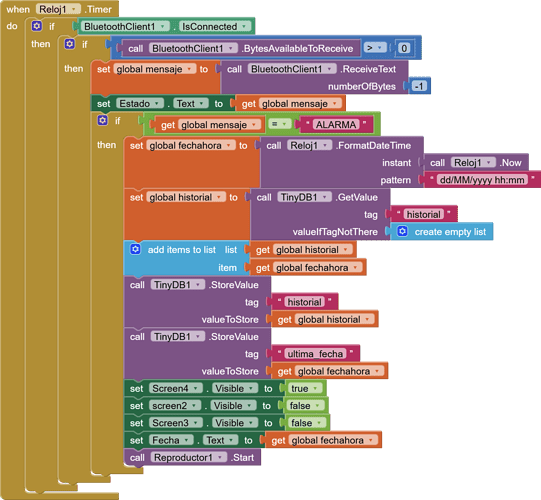Select the Reloj1 Now call block
The width and height of the screenshot is (541, 500).
pyautogui.click(x=476, y=163)
